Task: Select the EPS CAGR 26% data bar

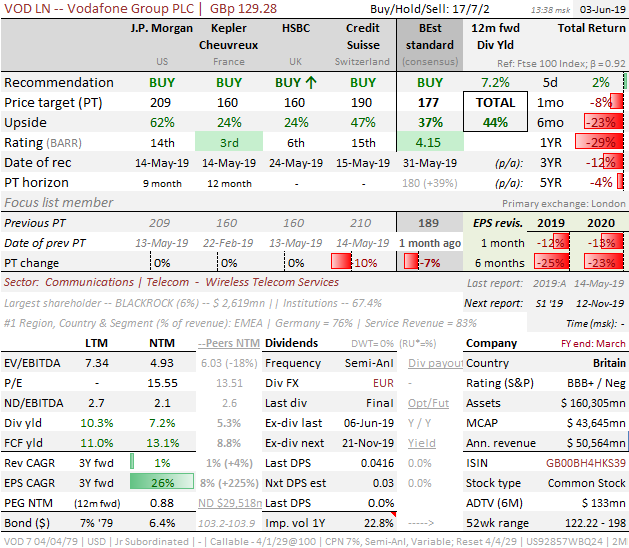Action: coord(162,481)
